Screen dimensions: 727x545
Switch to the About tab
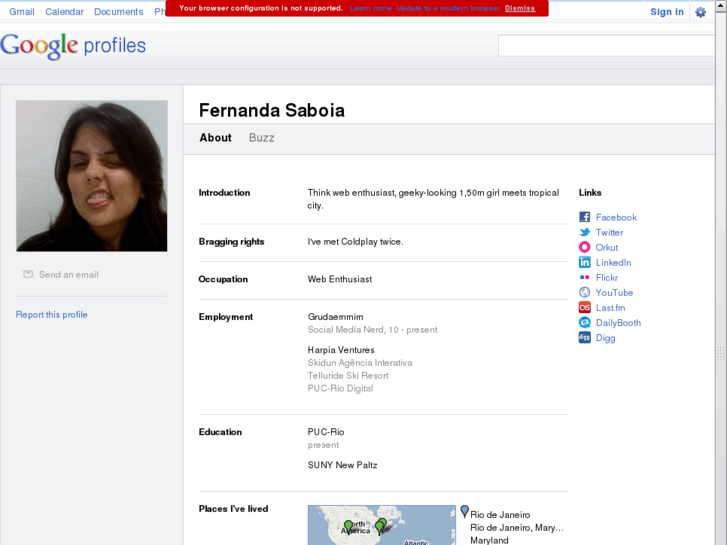point(216,138)
